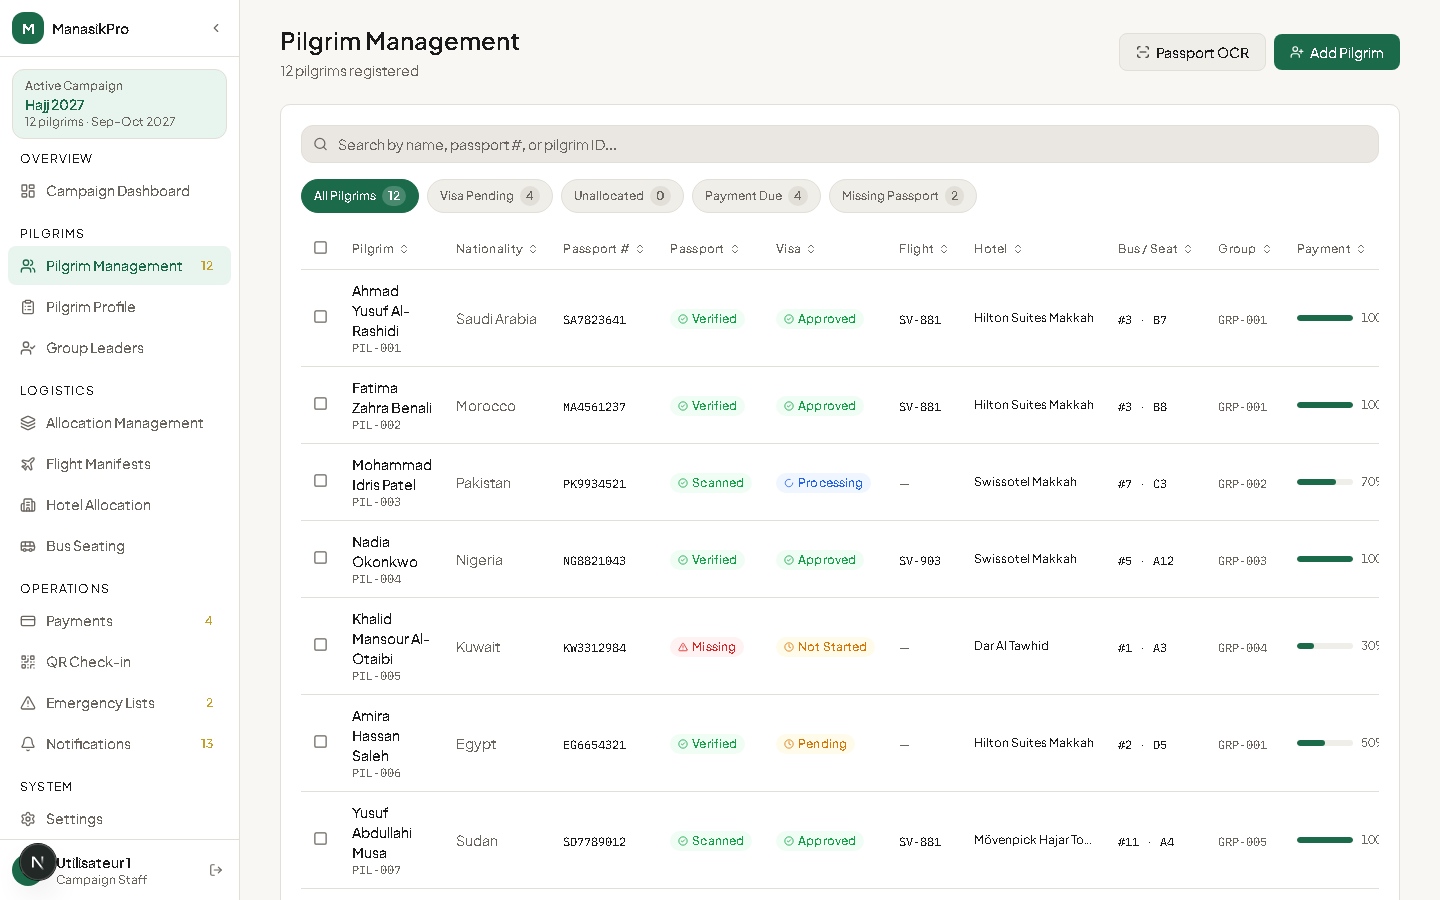Click the Hotel Allocation building icon

tap(28, 505)
